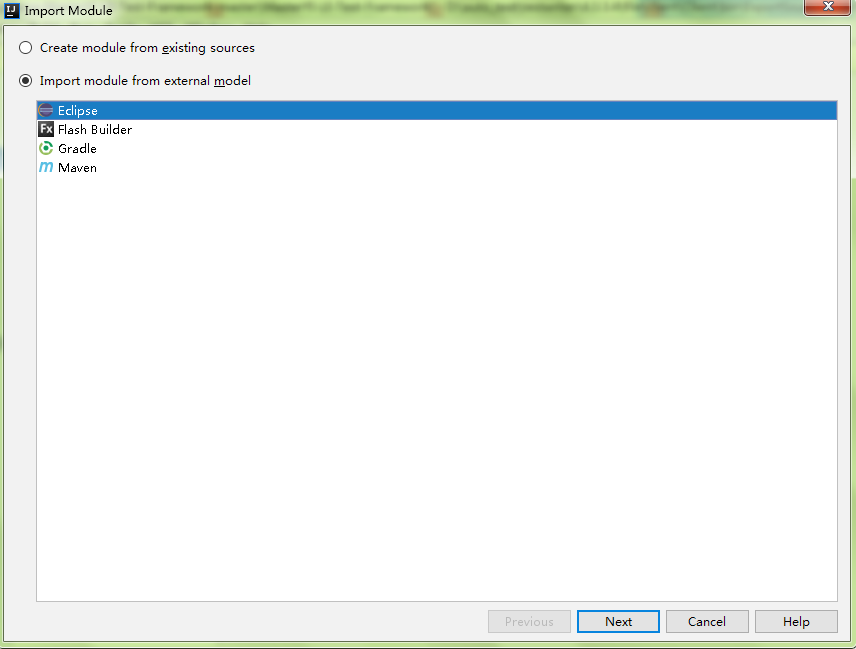Select Create module from existing sources radio
This screenshot has width=856, height=649.
point(26,47)
